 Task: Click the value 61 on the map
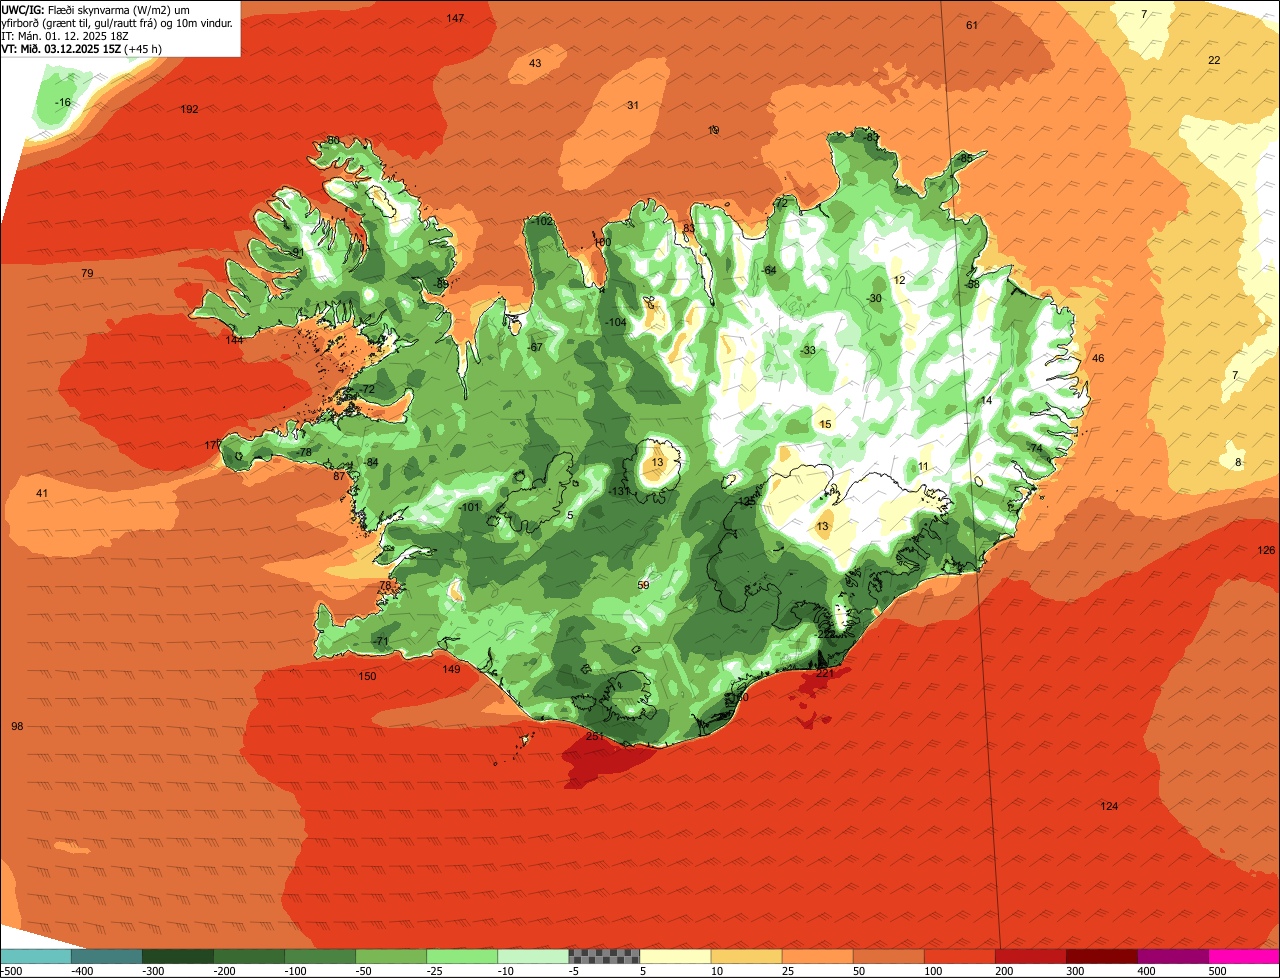[972, 25]
